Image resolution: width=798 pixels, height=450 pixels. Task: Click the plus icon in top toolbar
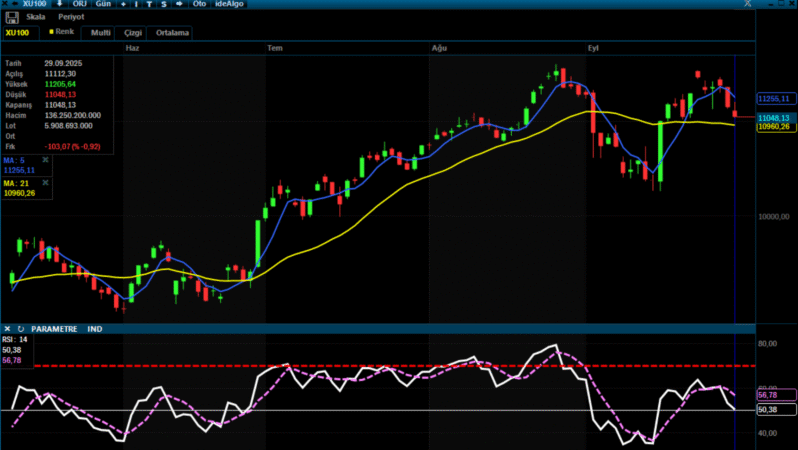click(123, 5)
